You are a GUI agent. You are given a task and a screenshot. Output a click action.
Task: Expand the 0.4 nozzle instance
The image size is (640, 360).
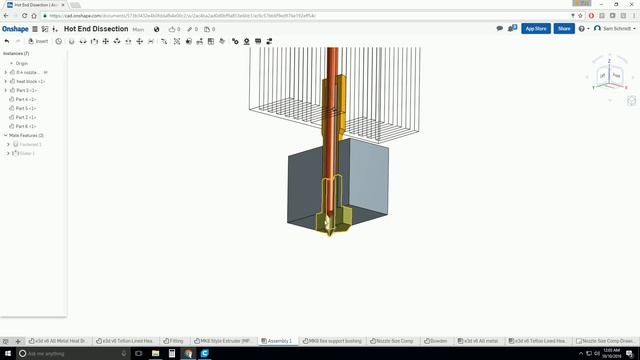pyautogui.click(x=6, y=72)
